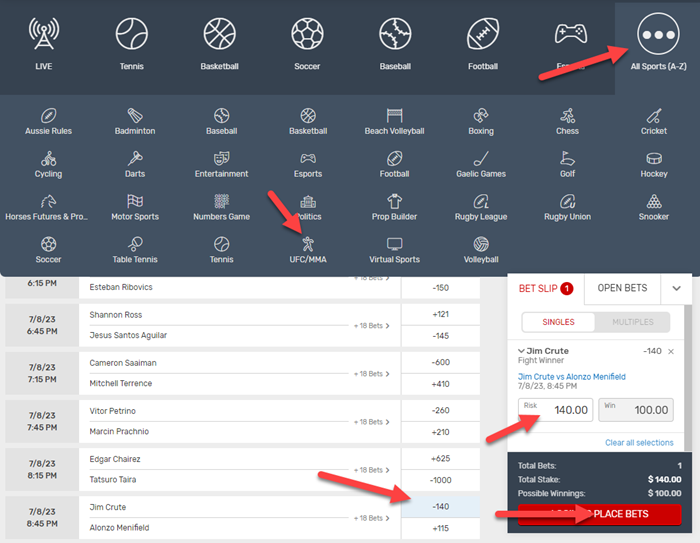Select Jim Crute -140 odds

(440, 506)
